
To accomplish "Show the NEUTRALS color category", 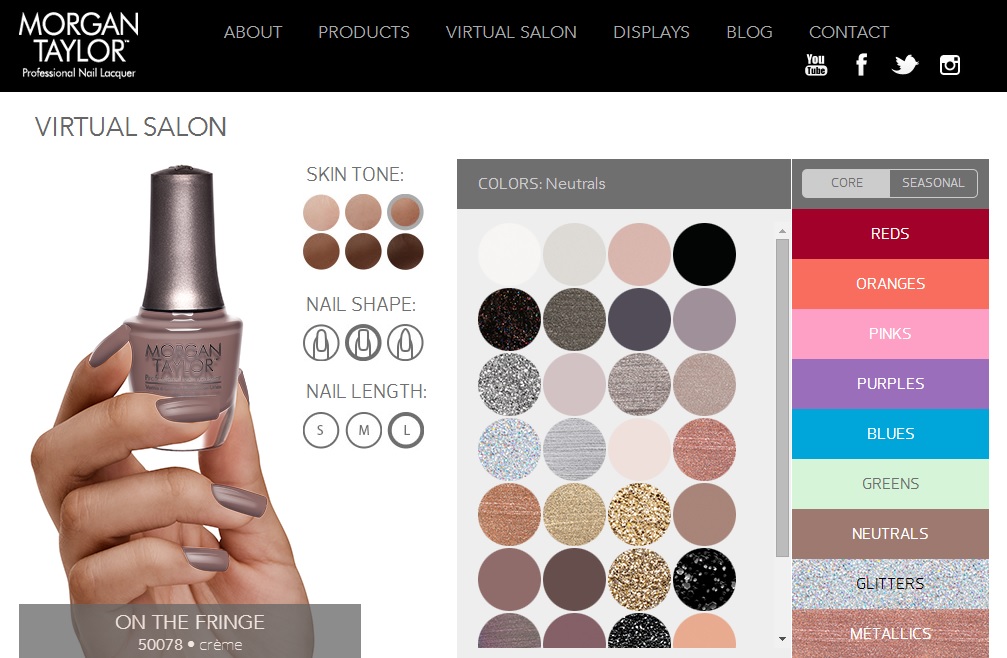I will (x=890, y=534).
